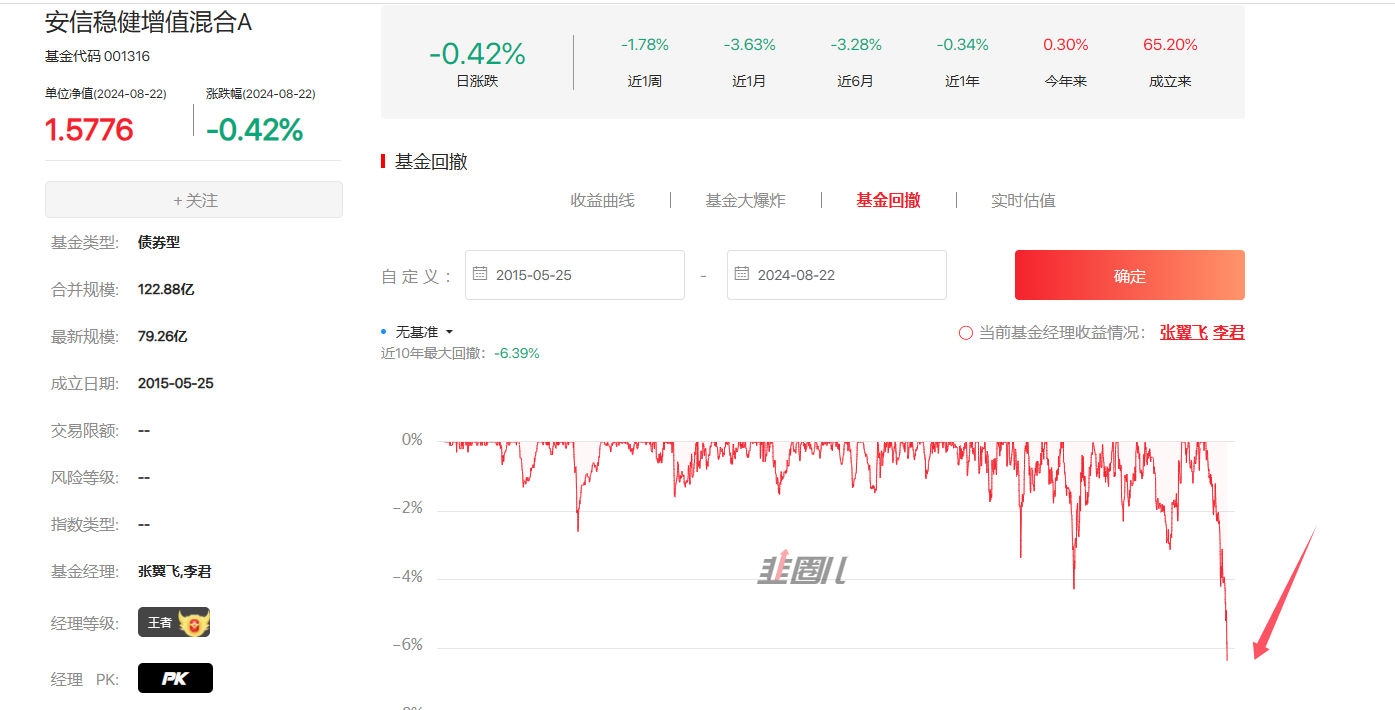Click the 近1年 return -0.34%
Screen dimensions: 1395x710
(x=962, y=45)
